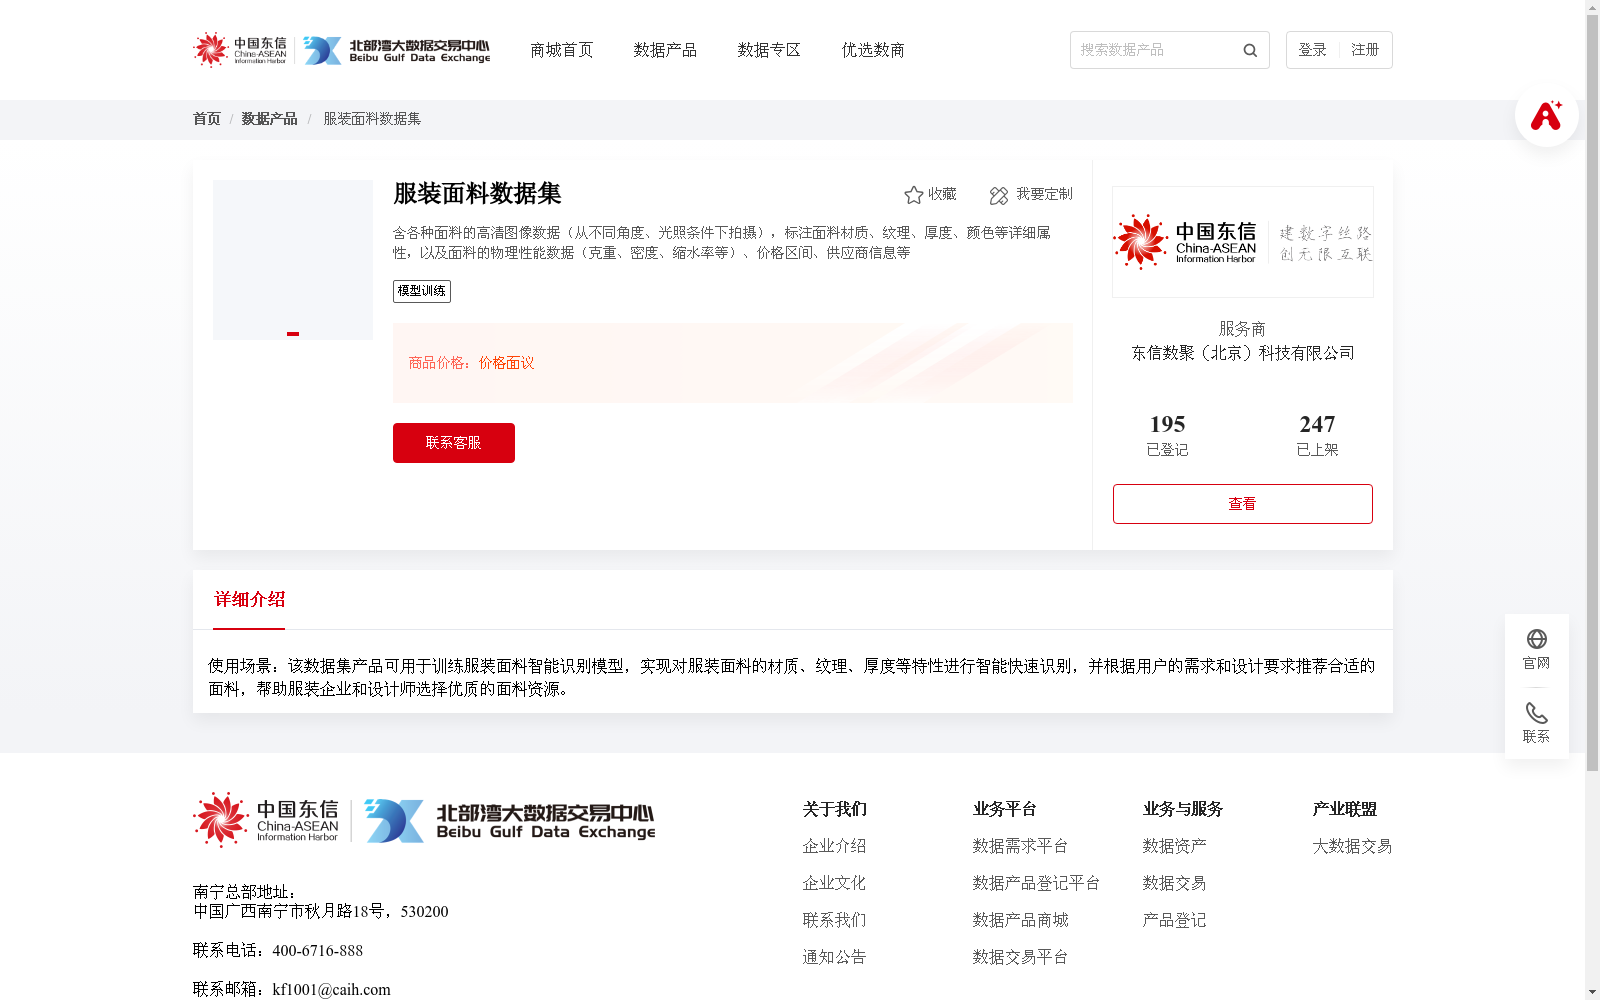The width and height of the screenshot is (1600, 1000).
Task: Open the red AI assistant floating icon
Action: (1546, 115)
